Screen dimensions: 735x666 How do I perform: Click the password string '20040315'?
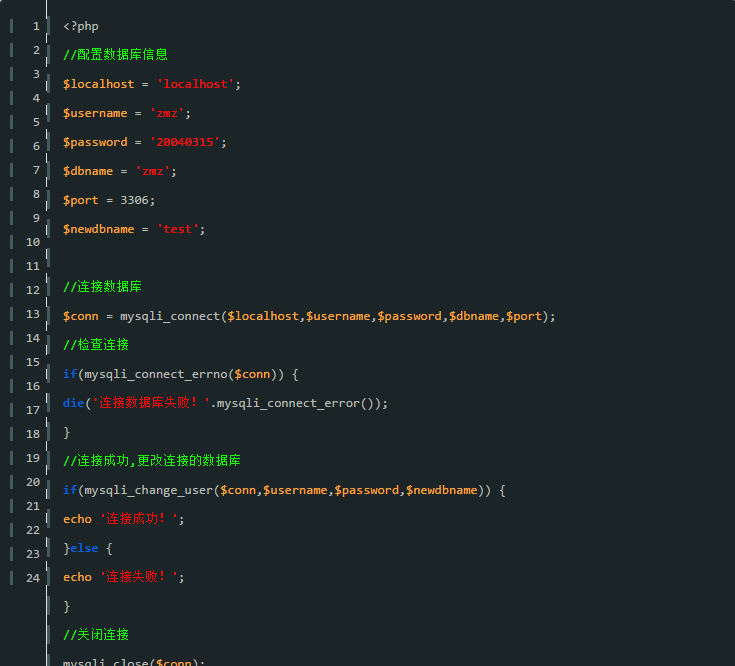tap(185, 142)
